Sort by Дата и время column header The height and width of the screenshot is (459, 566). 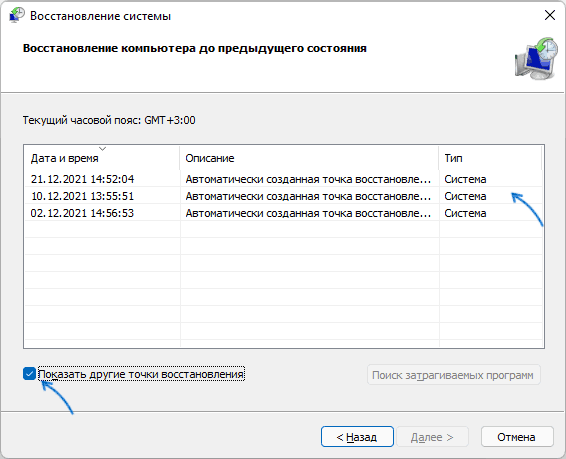[102, 158]
